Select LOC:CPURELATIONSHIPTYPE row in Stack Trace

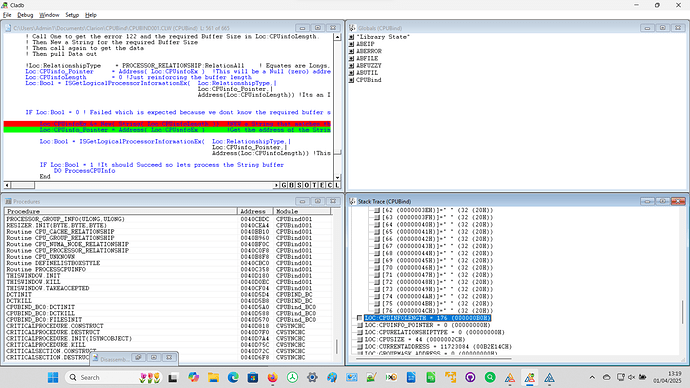(434, 332)
